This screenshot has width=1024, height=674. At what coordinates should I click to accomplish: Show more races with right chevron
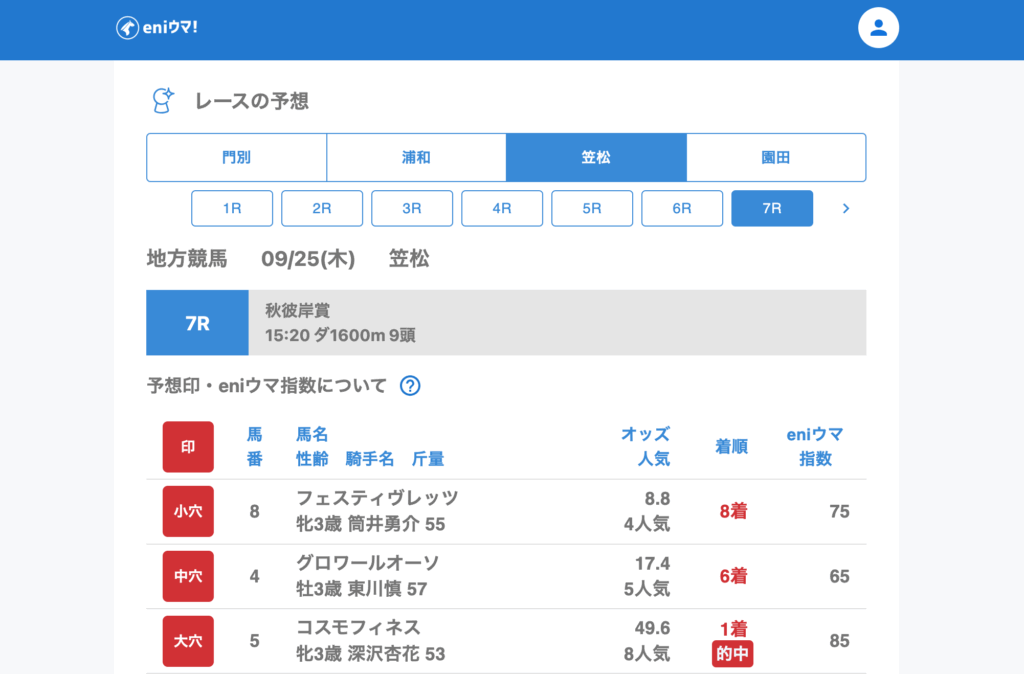tap(846, 209)
